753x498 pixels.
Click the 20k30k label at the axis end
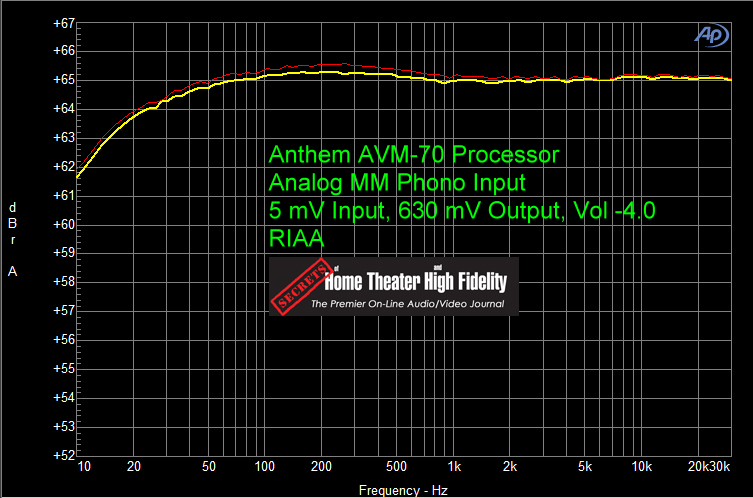pos(706,468)
